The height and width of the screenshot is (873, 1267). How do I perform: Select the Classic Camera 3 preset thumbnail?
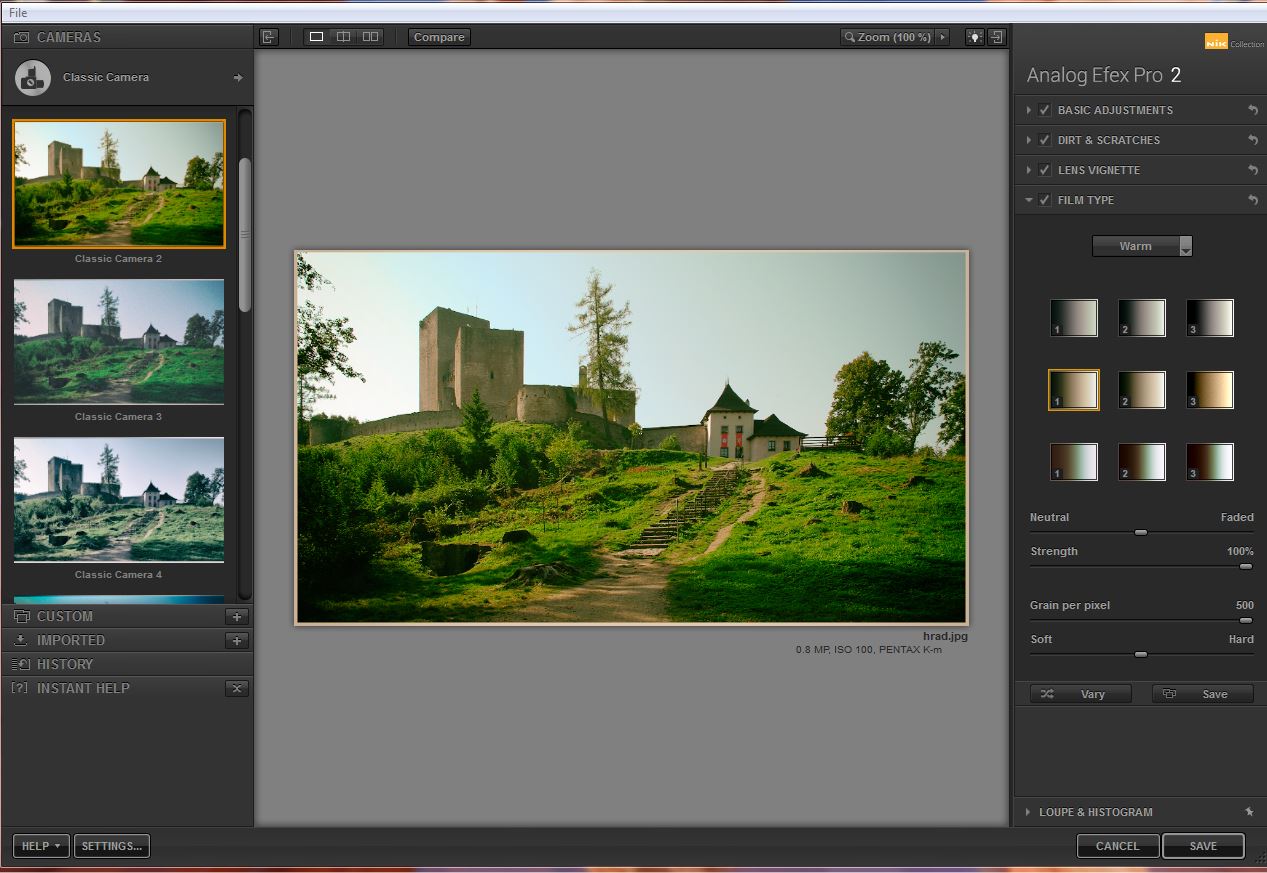point(119,342)
